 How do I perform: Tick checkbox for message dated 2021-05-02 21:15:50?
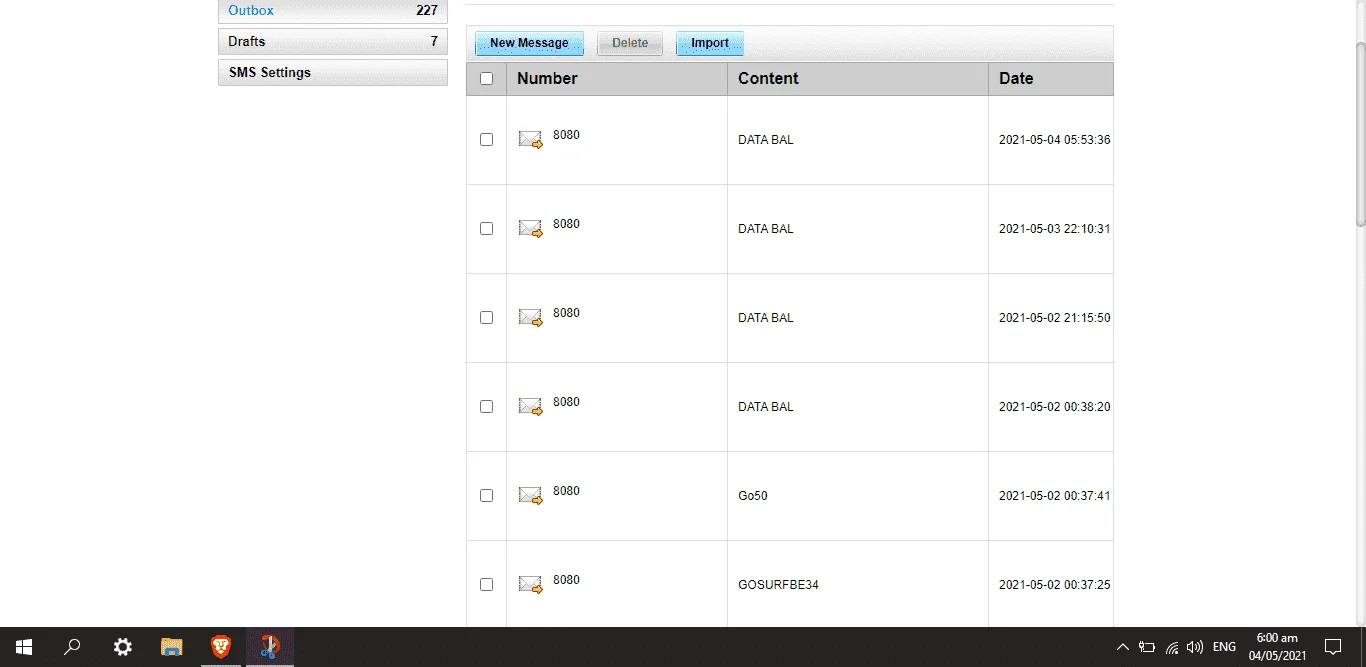[487, 318]
